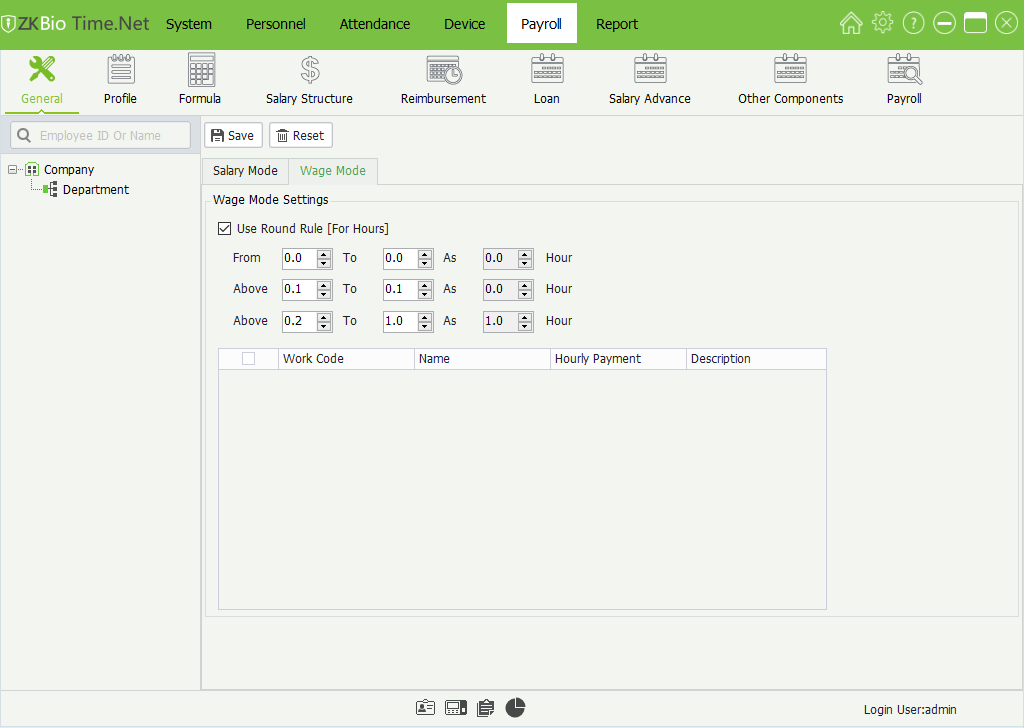Click the Company building icon in tree
The width and height of the screenshot is (1024, 728).
32,170
